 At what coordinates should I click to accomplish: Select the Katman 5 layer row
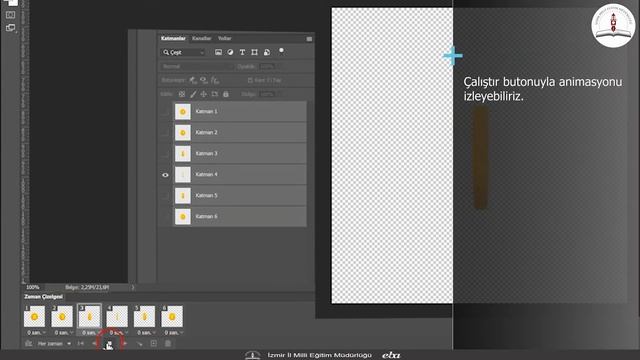pyautogui.click(x=240, y=196)
